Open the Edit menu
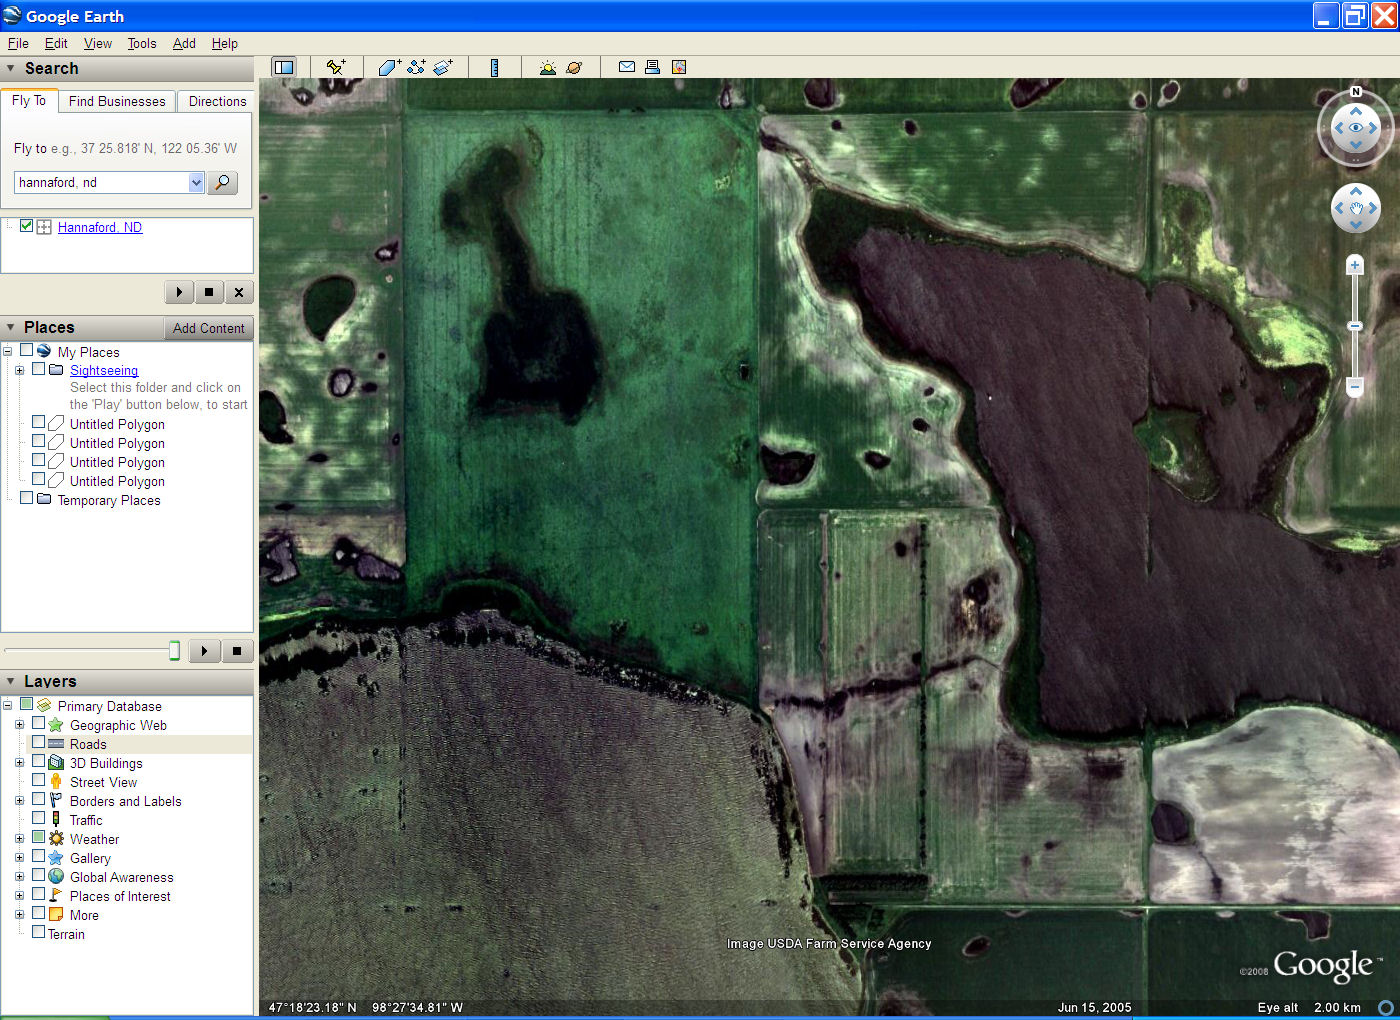This screenshot has height=1020, width=1400. click(56, 43)
